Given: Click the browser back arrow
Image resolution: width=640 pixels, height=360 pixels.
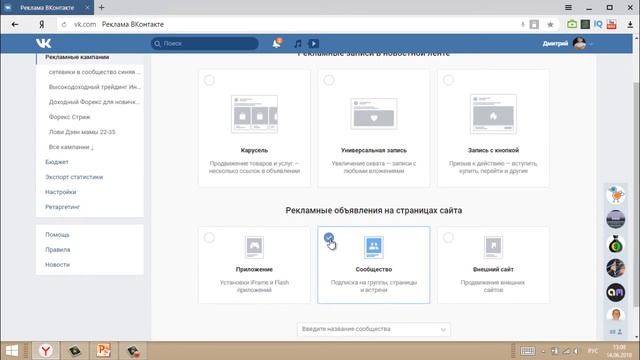Looking at the screenshot, I should click(15, 24).
